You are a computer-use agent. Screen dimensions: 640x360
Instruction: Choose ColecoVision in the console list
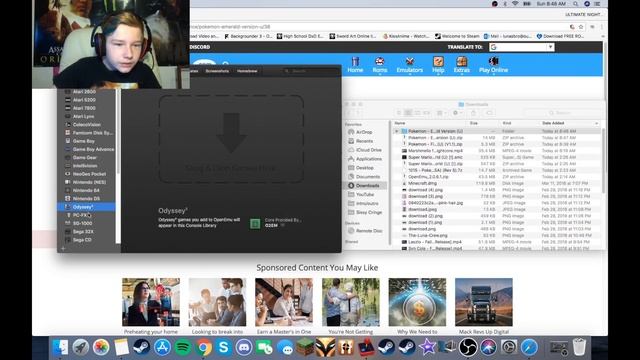(87, 124)
